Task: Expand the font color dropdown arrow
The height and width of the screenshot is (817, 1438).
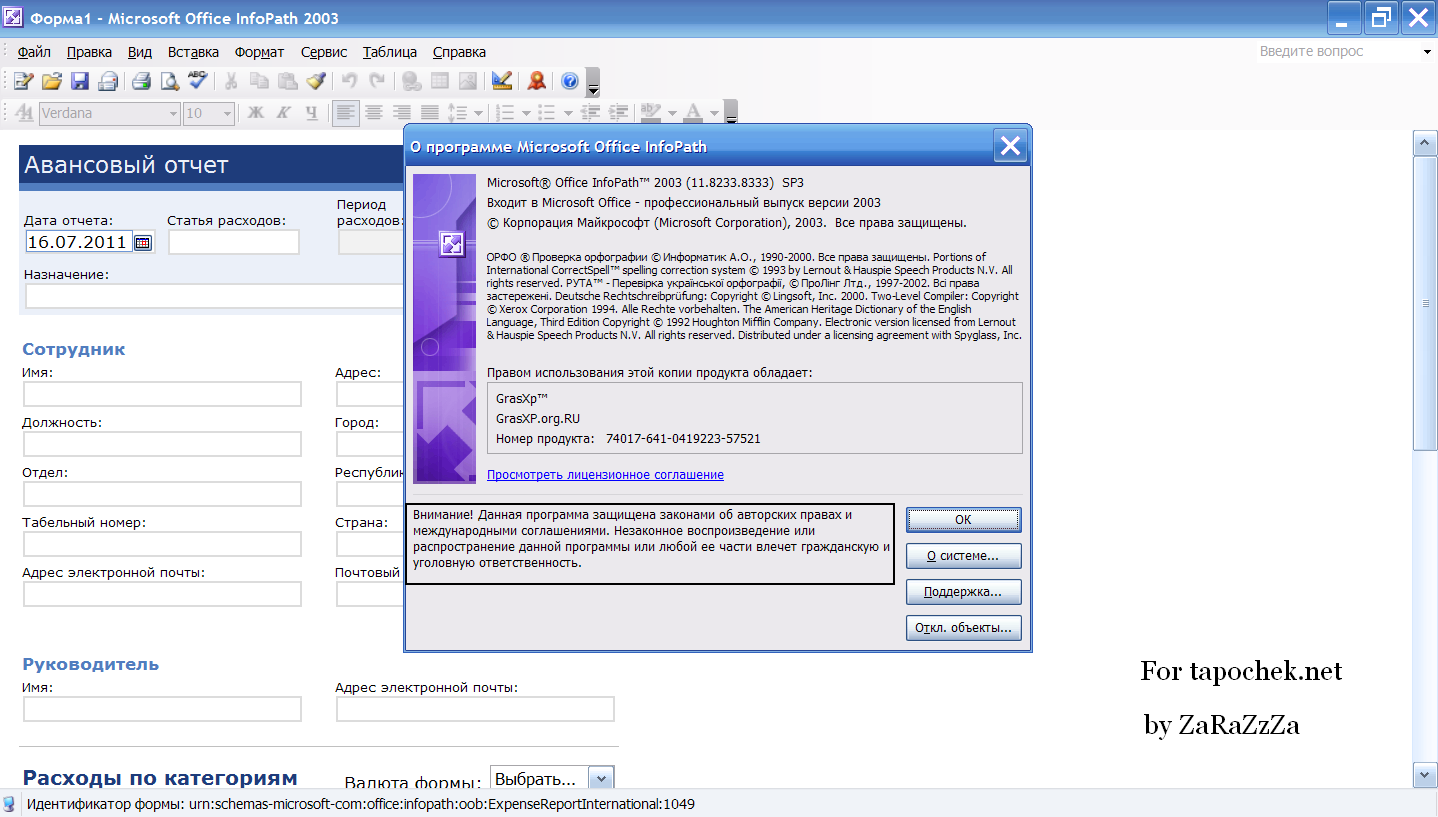Action: tap(714, 113)
